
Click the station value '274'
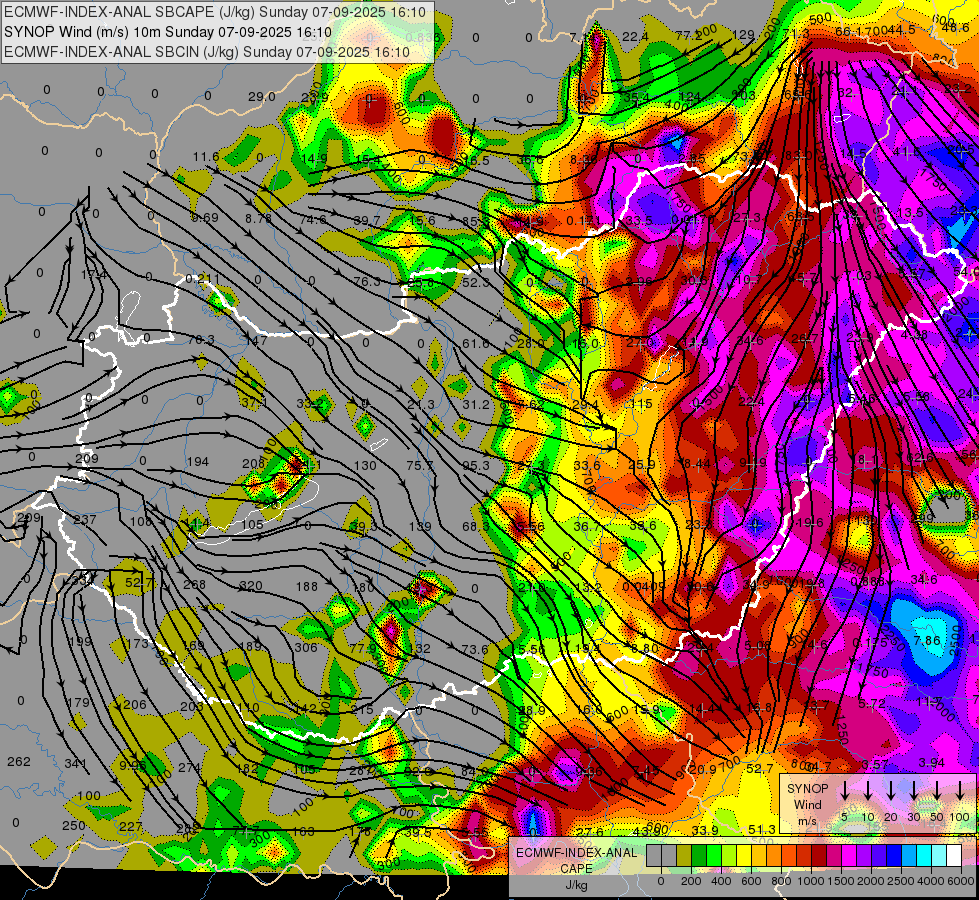(190, 767)
